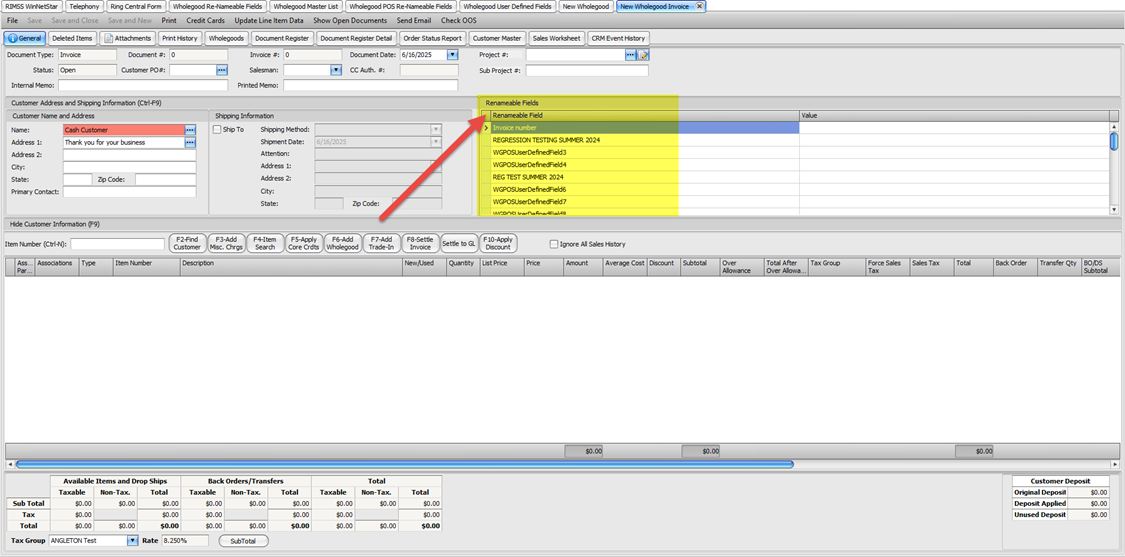This screenshot has width=1125, height=557.
Task: Switch to RIMSS WinNetStar window tab
Action: 31,6
